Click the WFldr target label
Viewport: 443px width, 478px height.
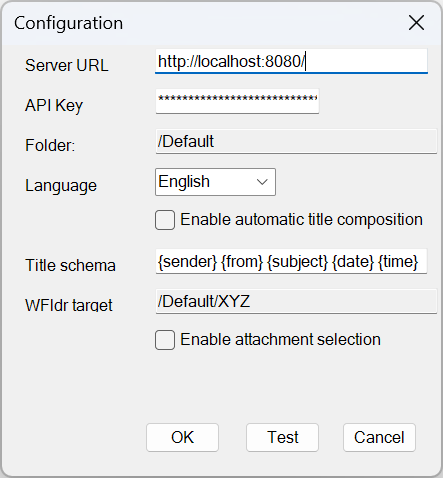click(69, 305)
